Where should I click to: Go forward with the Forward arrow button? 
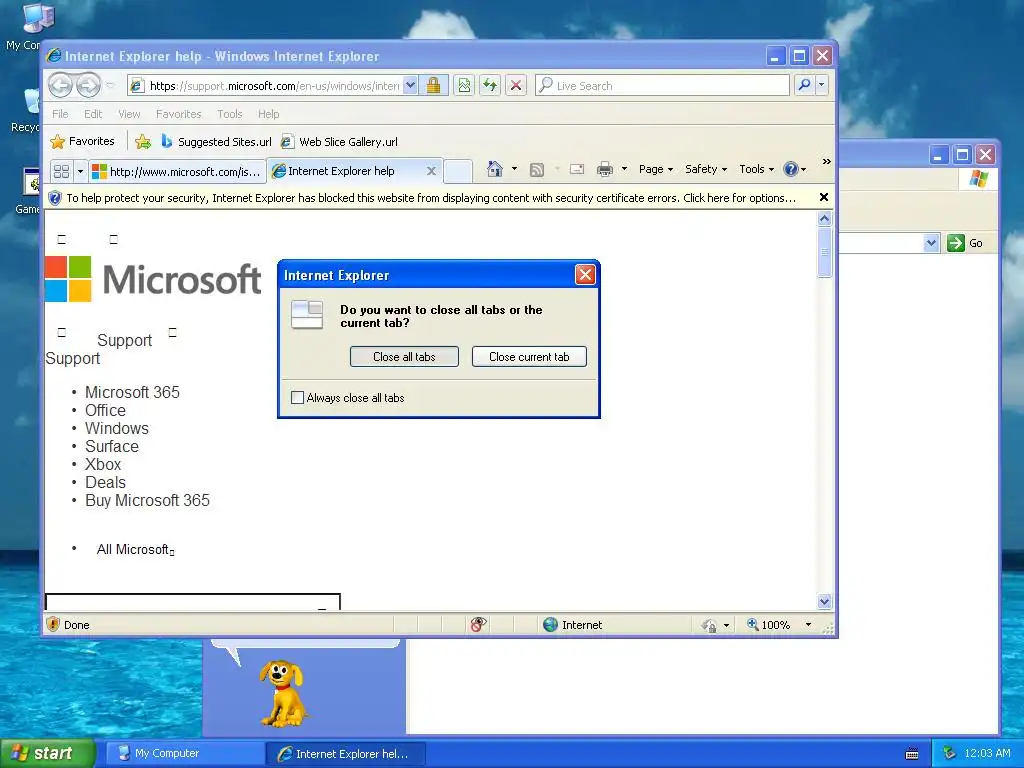(88, 85)
